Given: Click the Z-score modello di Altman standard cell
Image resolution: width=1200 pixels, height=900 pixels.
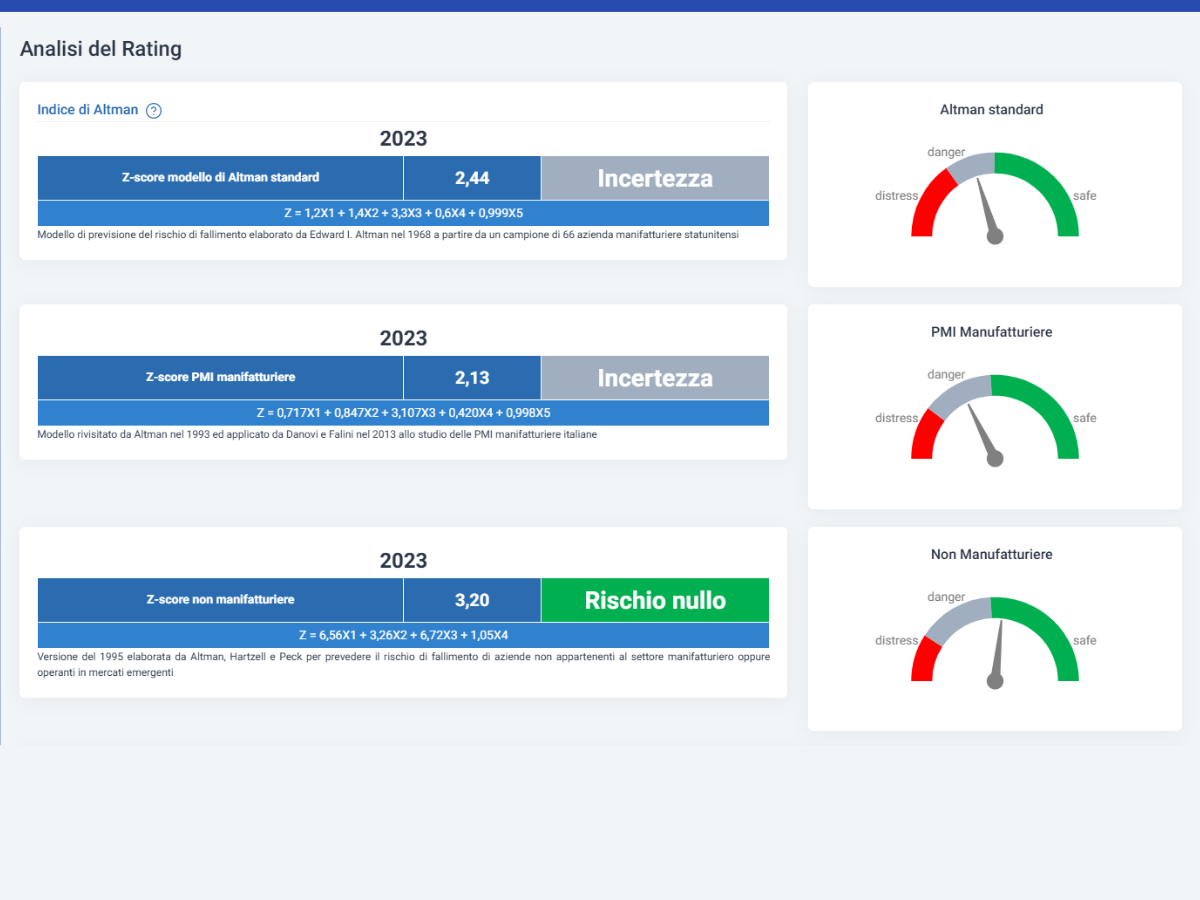Looking at the screenshot, I should pos(221,178).
